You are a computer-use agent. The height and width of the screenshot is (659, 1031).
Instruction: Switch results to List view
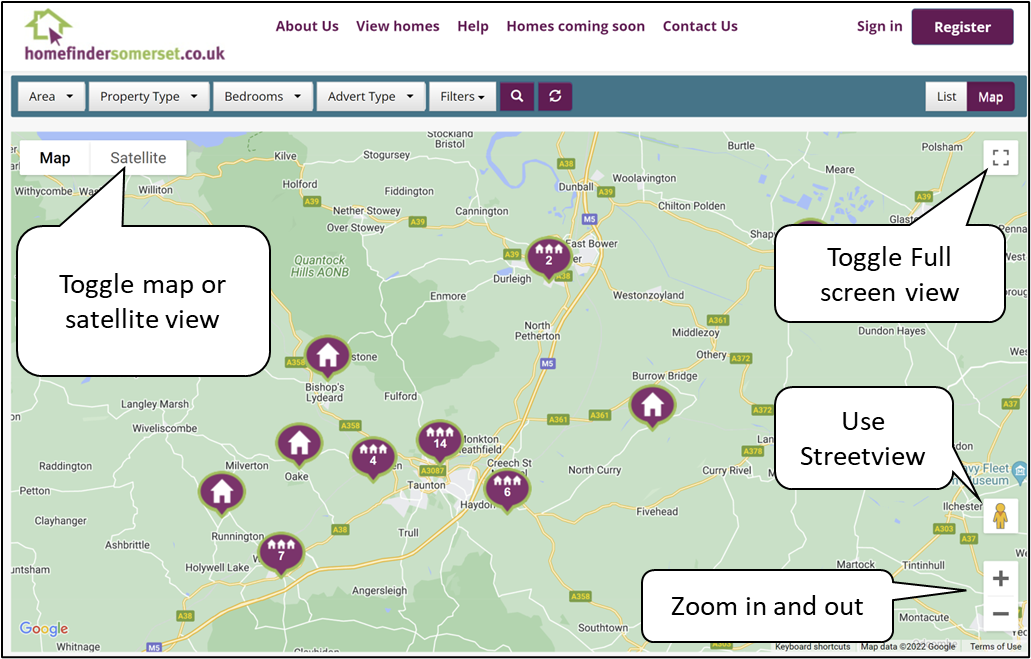click(x=946, y=97)
